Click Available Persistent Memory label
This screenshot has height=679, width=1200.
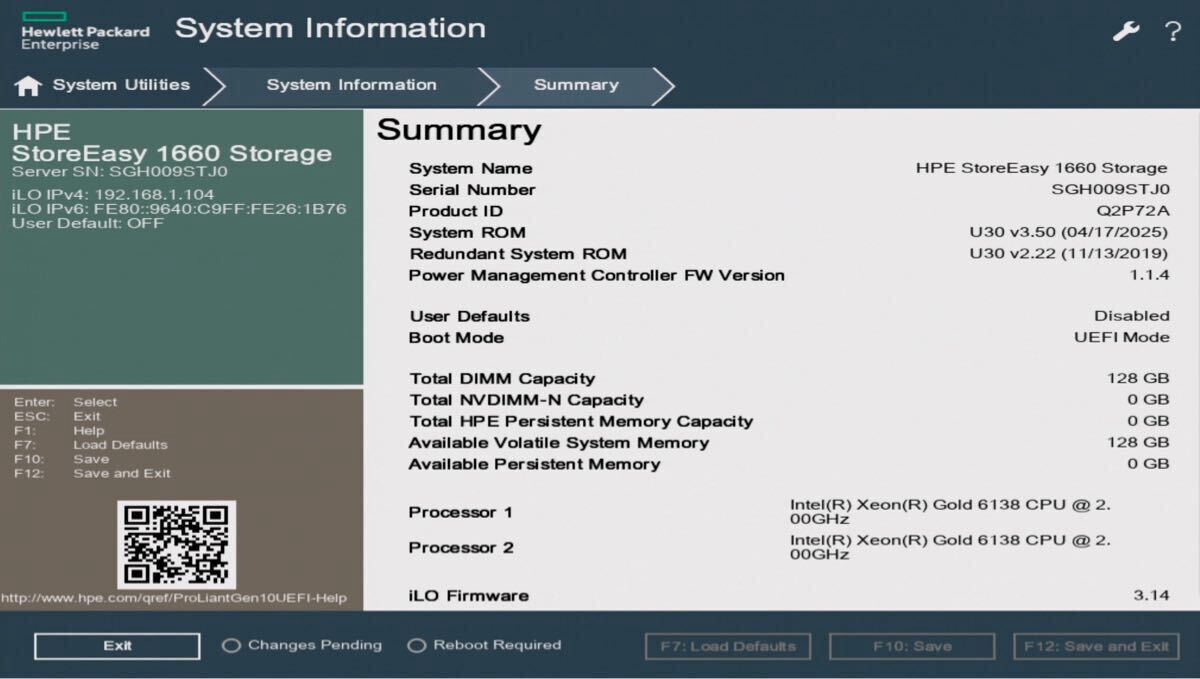pyautogui.click(x=535, y=464)
